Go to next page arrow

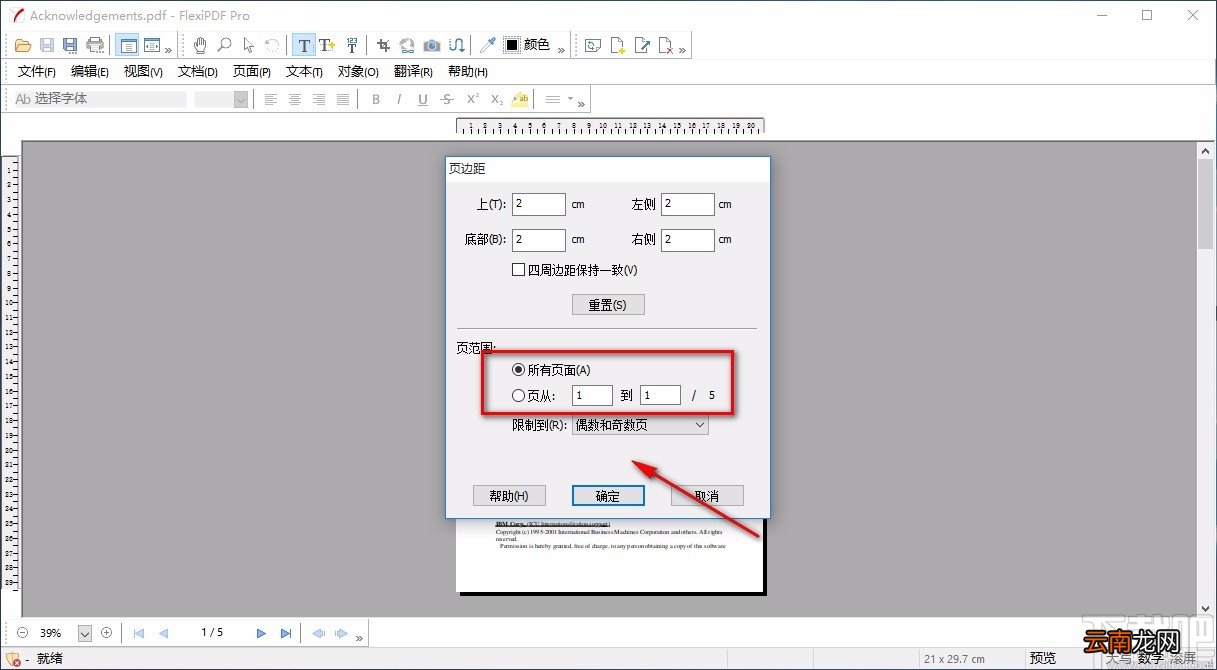pyautogui.click(x=261, y=633)
